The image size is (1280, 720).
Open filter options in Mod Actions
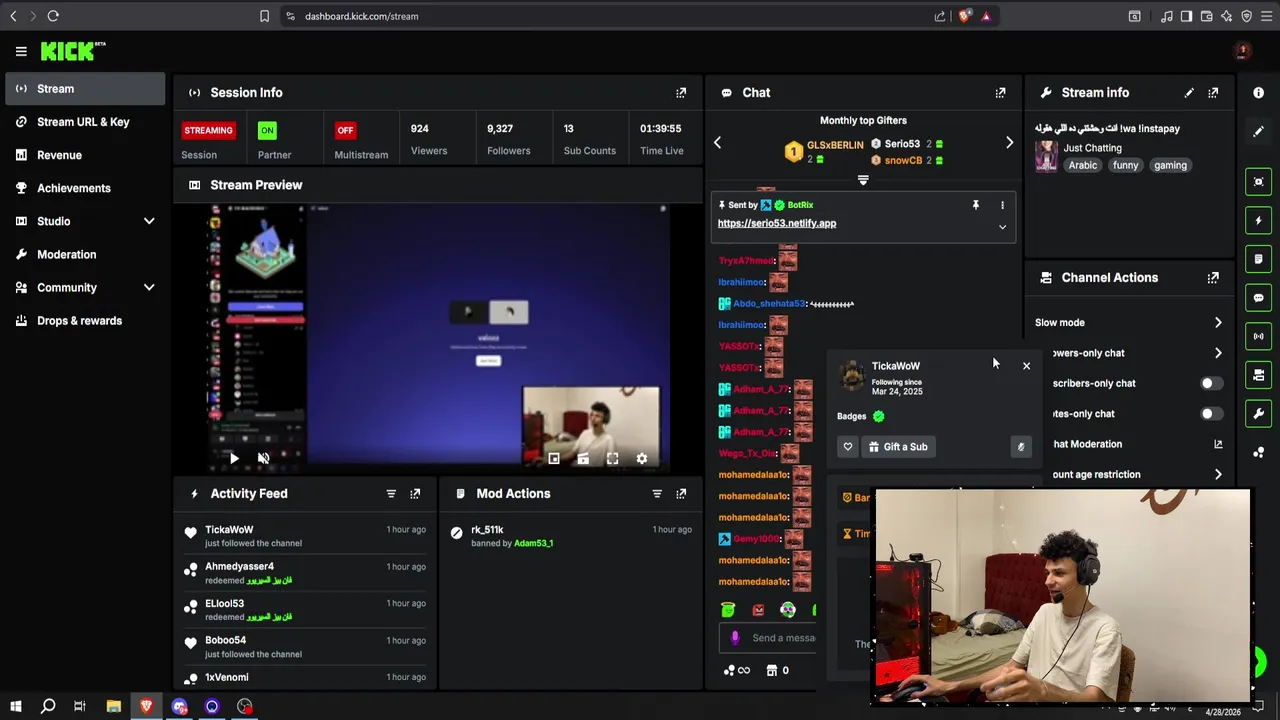[657, 494]
